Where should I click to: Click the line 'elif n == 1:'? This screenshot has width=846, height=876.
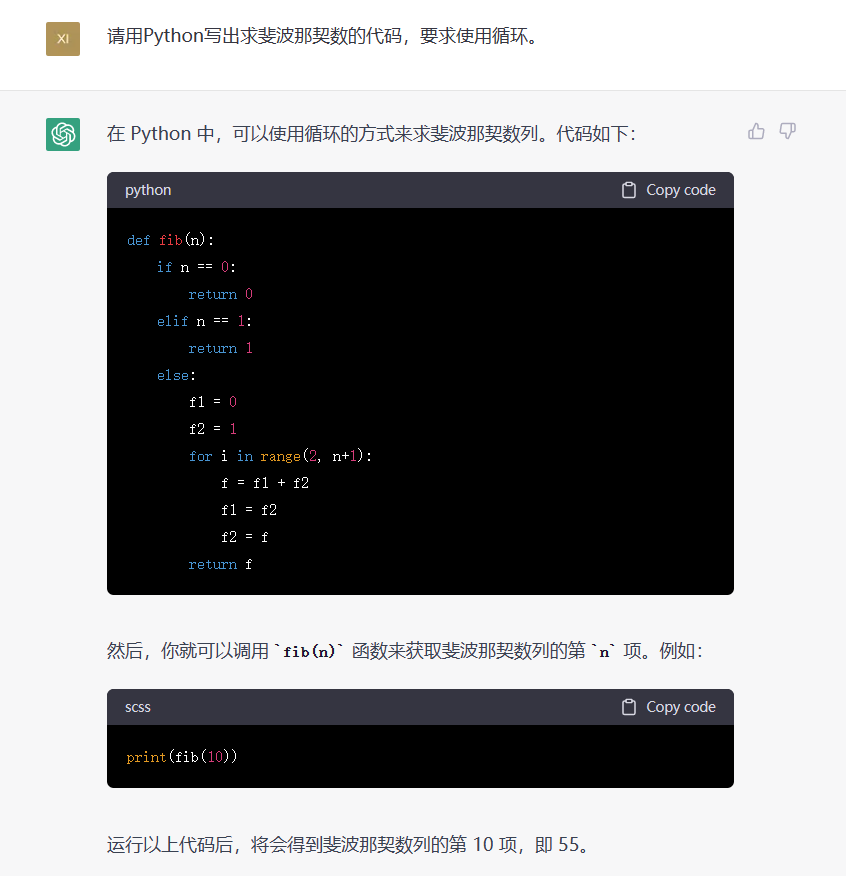click(205, 321)
